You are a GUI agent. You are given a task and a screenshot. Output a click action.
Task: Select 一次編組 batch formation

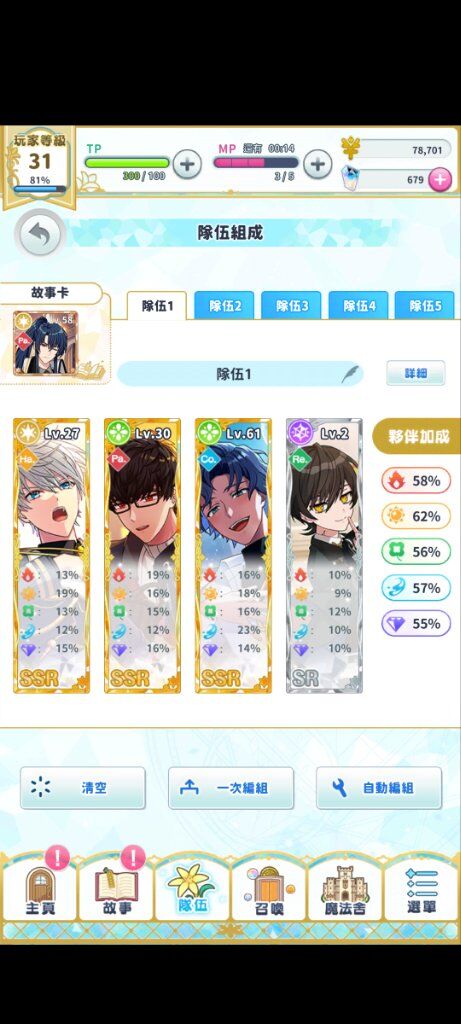pos(231,788)
